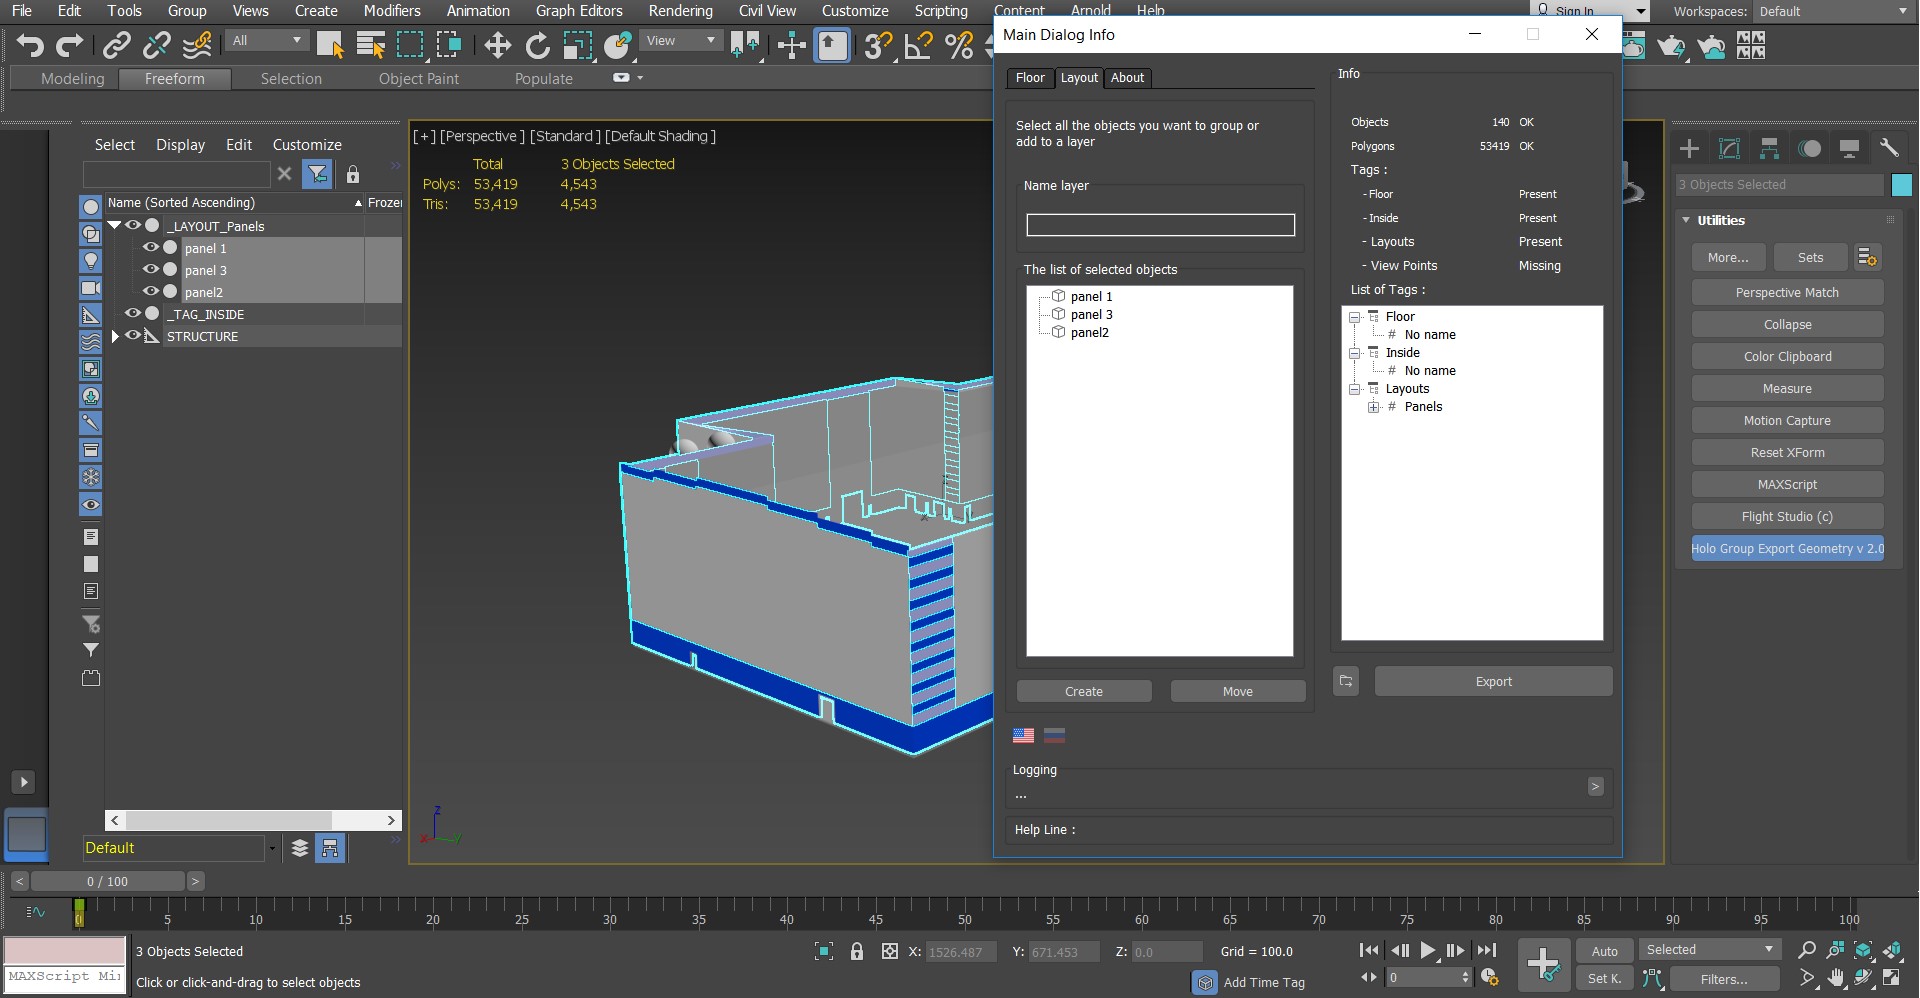Hide panel 1 via eye icon
Screen dimensions: 1920x998
click(150, 247)
